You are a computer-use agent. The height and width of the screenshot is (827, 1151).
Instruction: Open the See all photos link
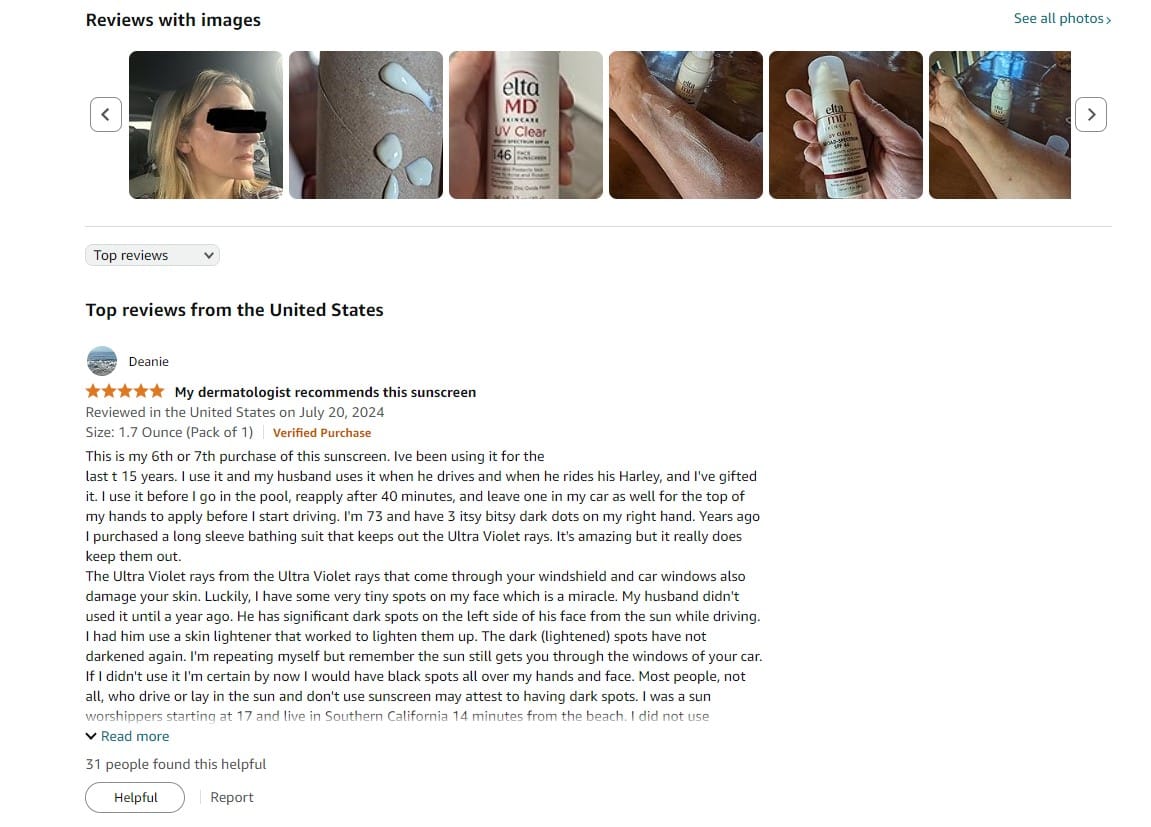click(x=1062, y=18)
